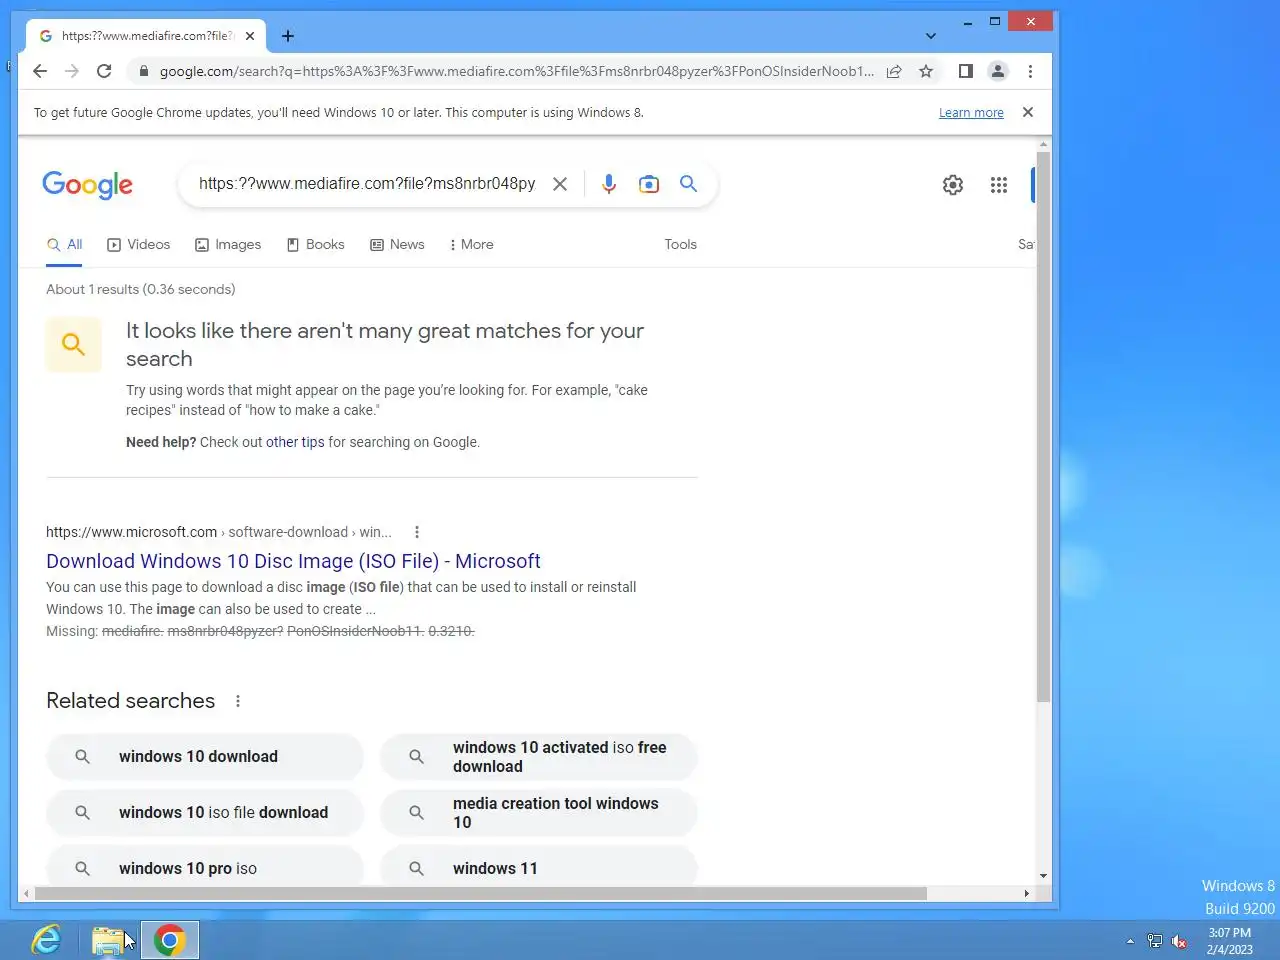Open the Microsoft result three-dot options
This screenshot has height=960, width=1280.
click(x=417, y=532)
